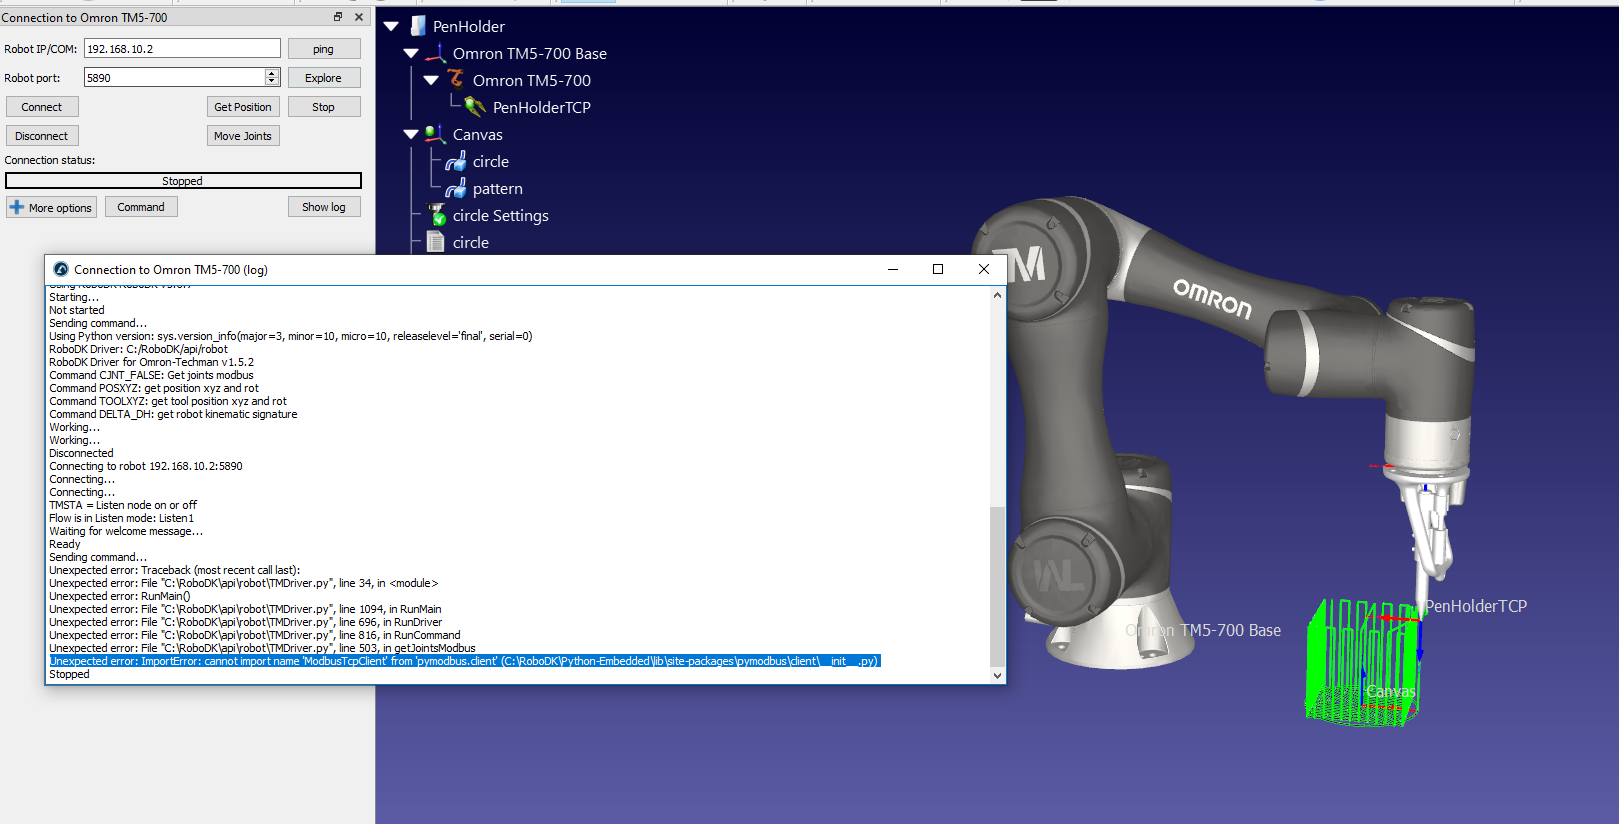Viewport: 1619px width, 824px height.
Task: Click the Canvas reference frame icon
Action: (435, 134)
